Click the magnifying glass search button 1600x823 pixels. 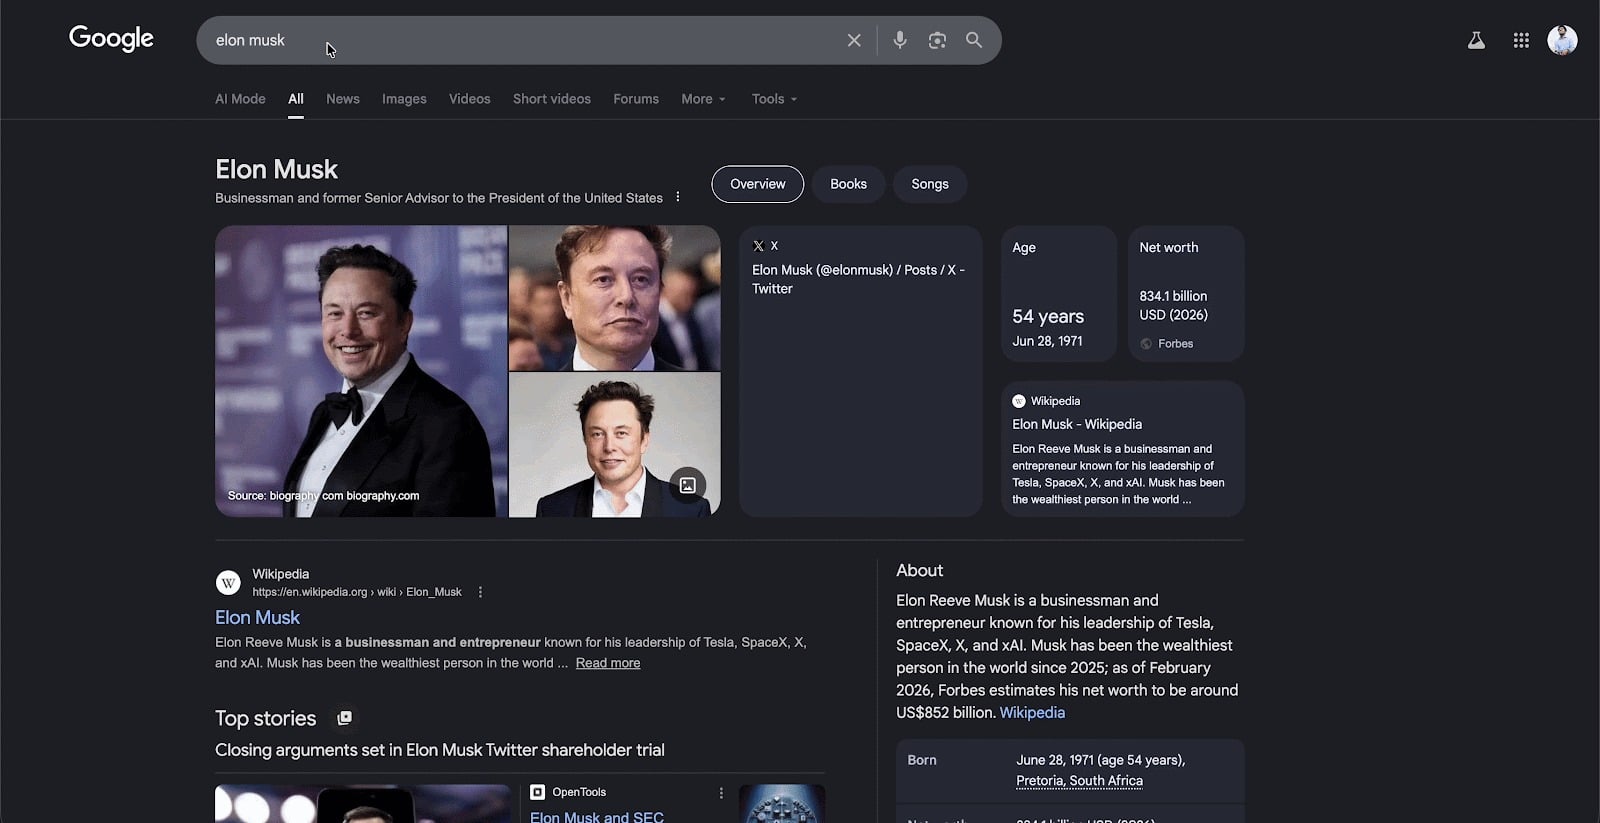(x=974, y=40)
